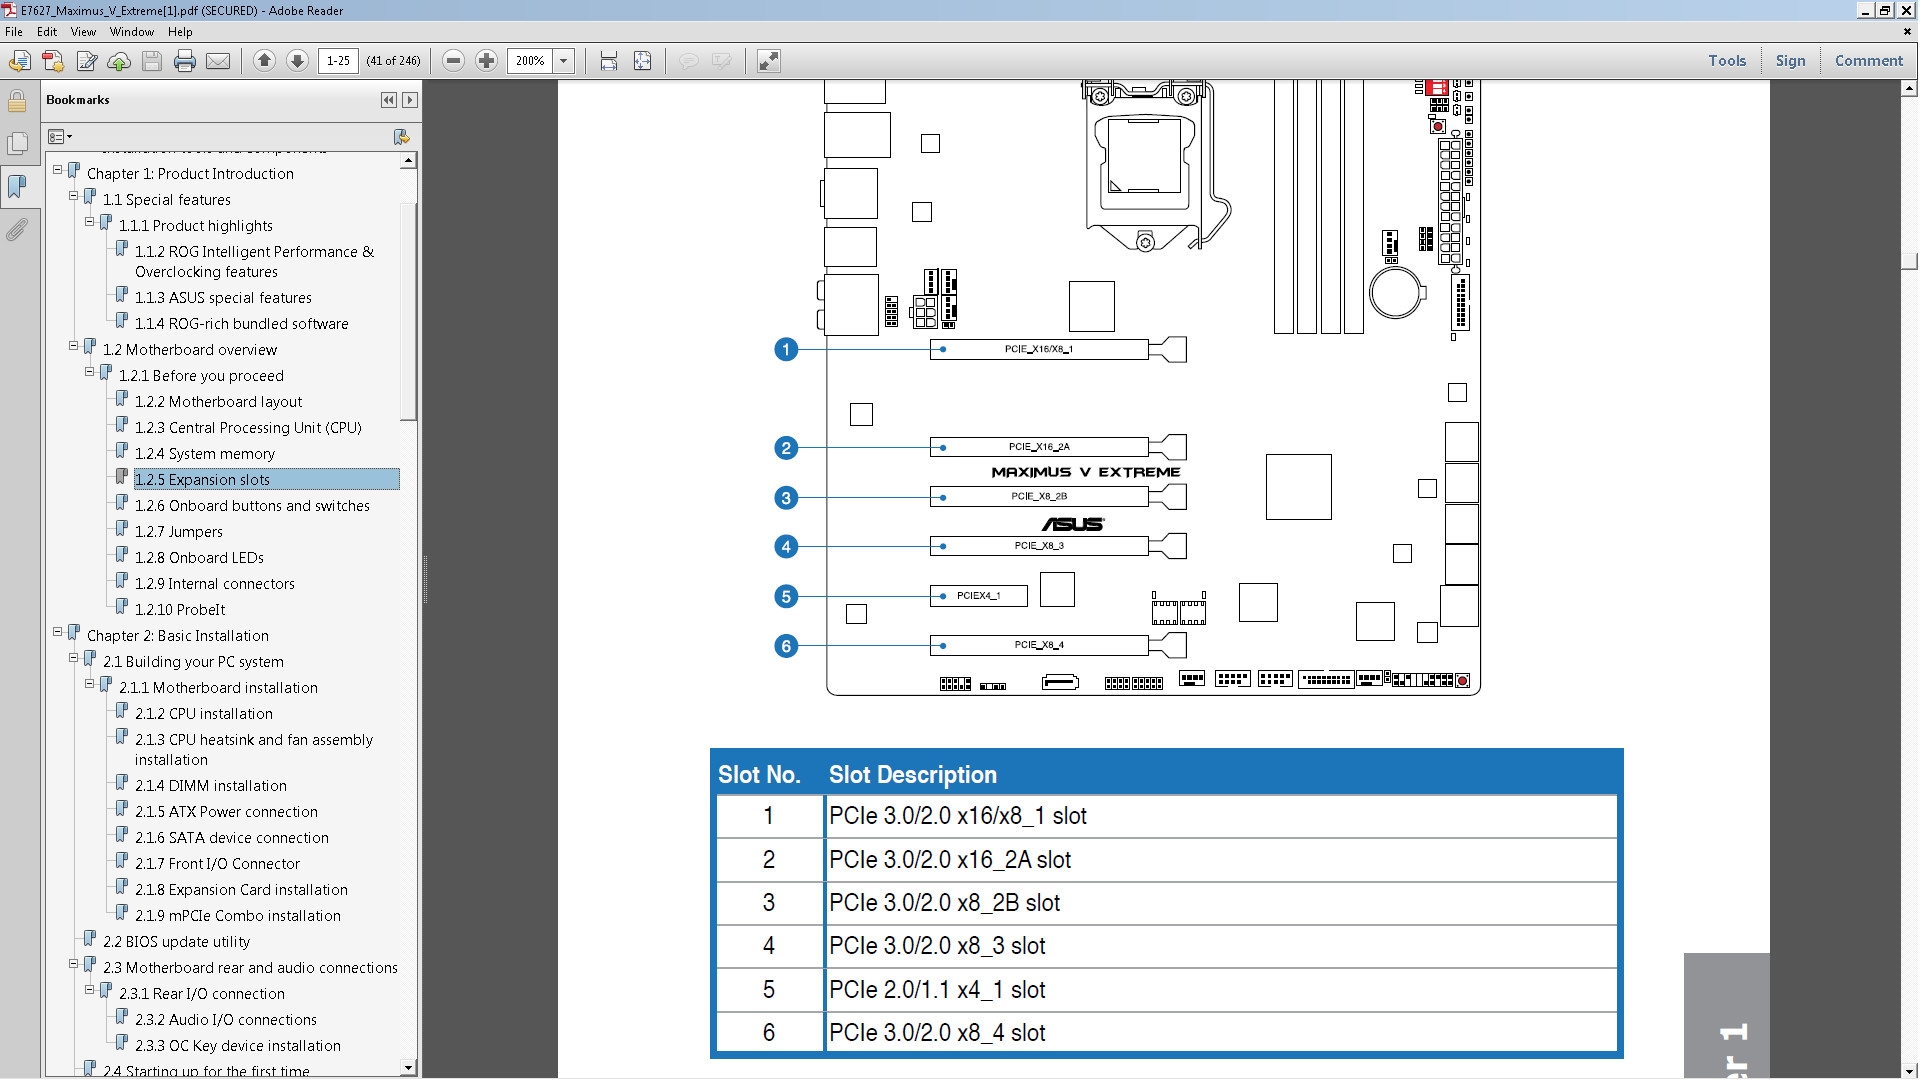Viewport: 1920px width, 1082px height.
Task: Jump to 1.2.8 Onboard LEDs bookmark
Action: pyautogui.click(x=199, y=558)
